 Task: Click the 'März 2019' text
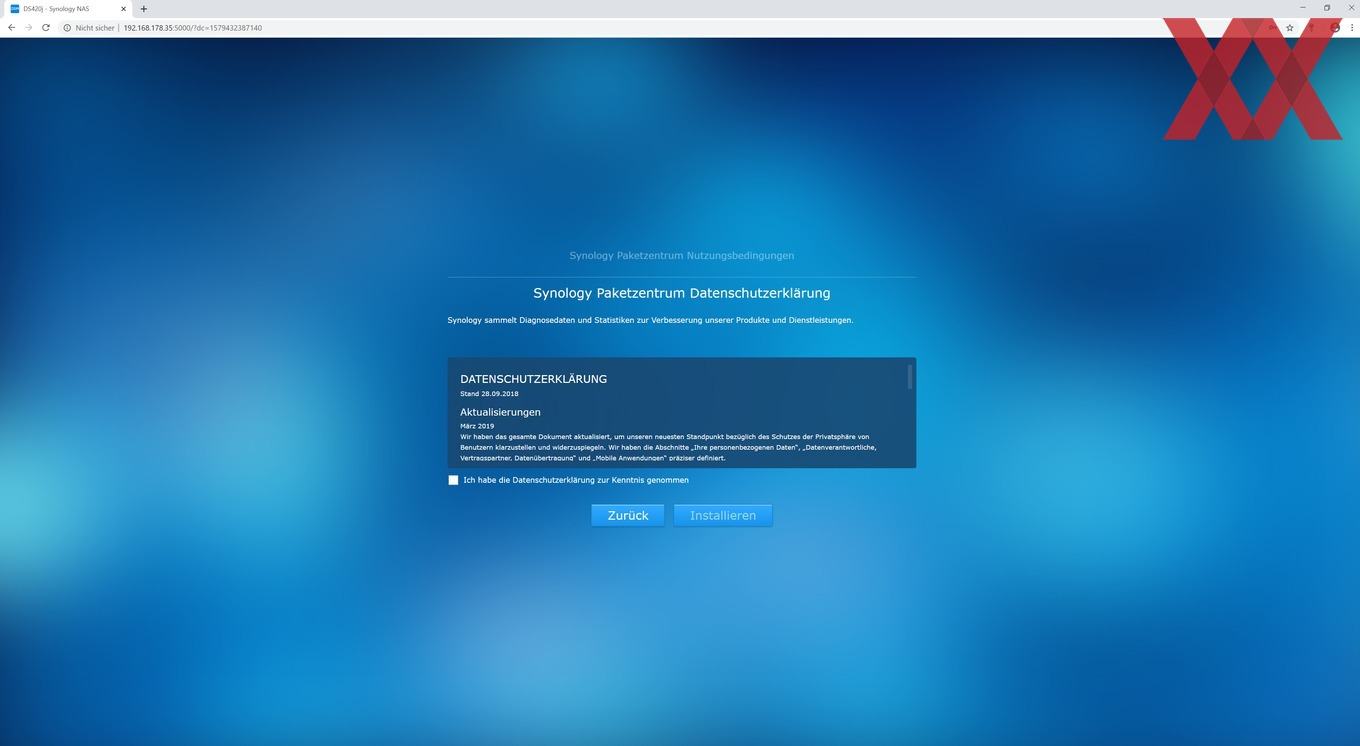(477, 426)
